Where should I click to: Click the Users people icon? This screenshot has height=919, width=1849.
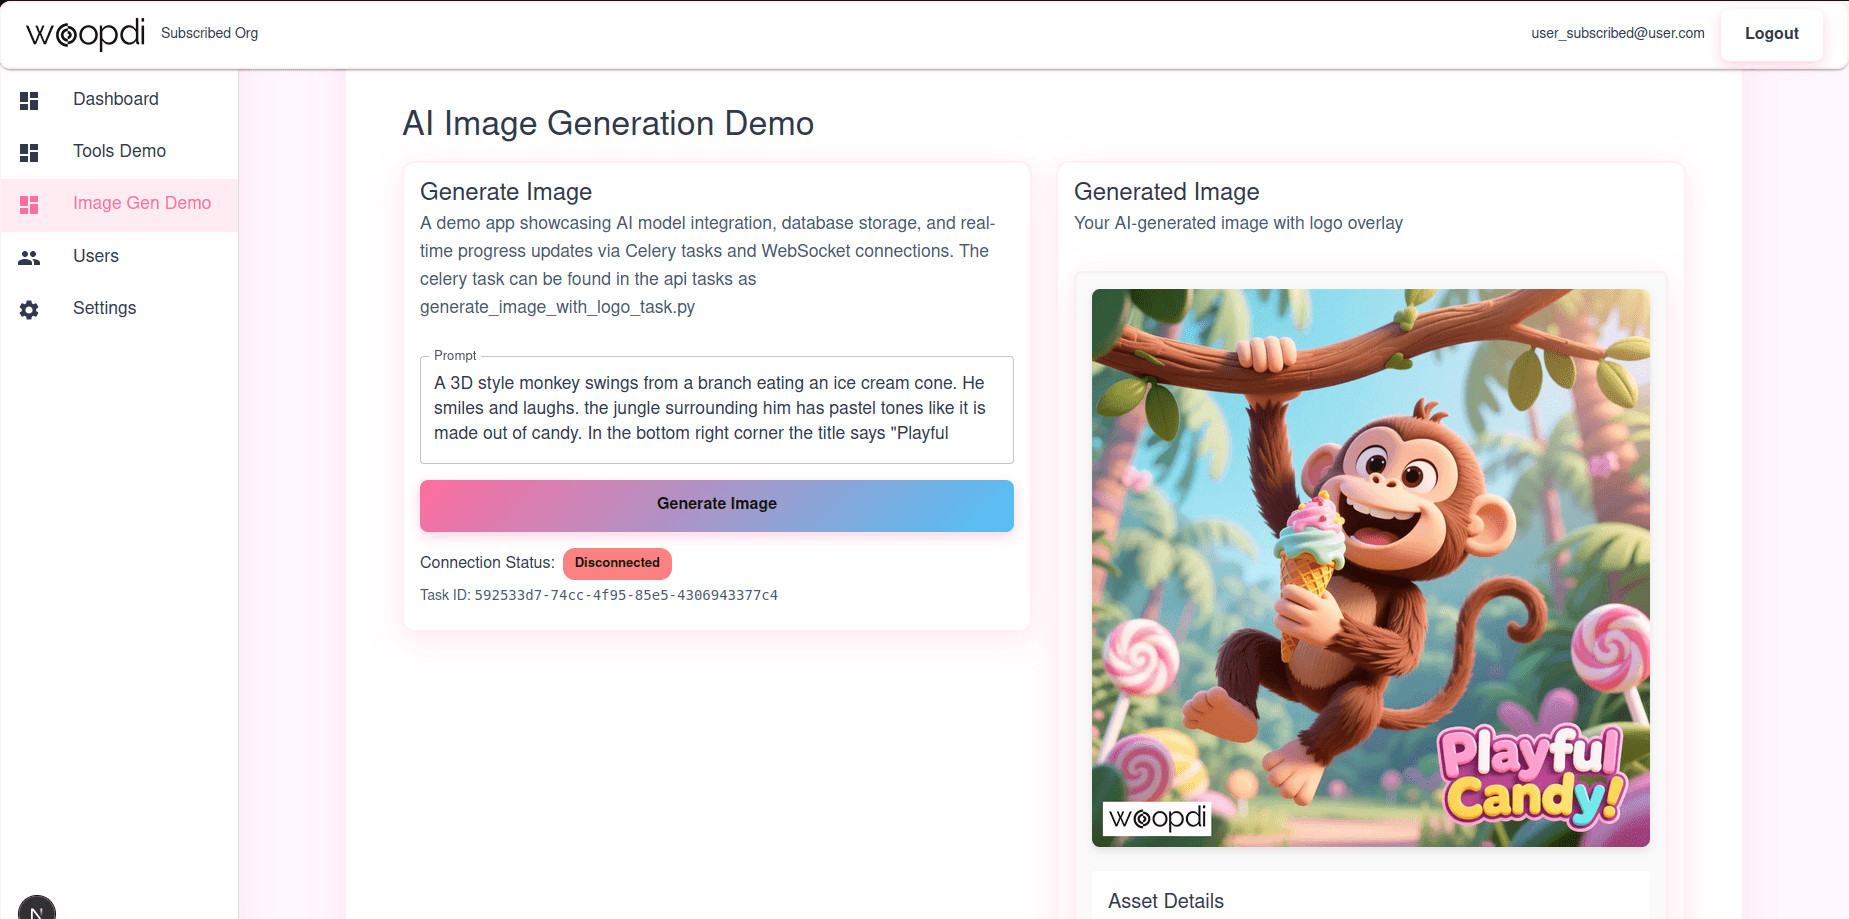point(29,257)
